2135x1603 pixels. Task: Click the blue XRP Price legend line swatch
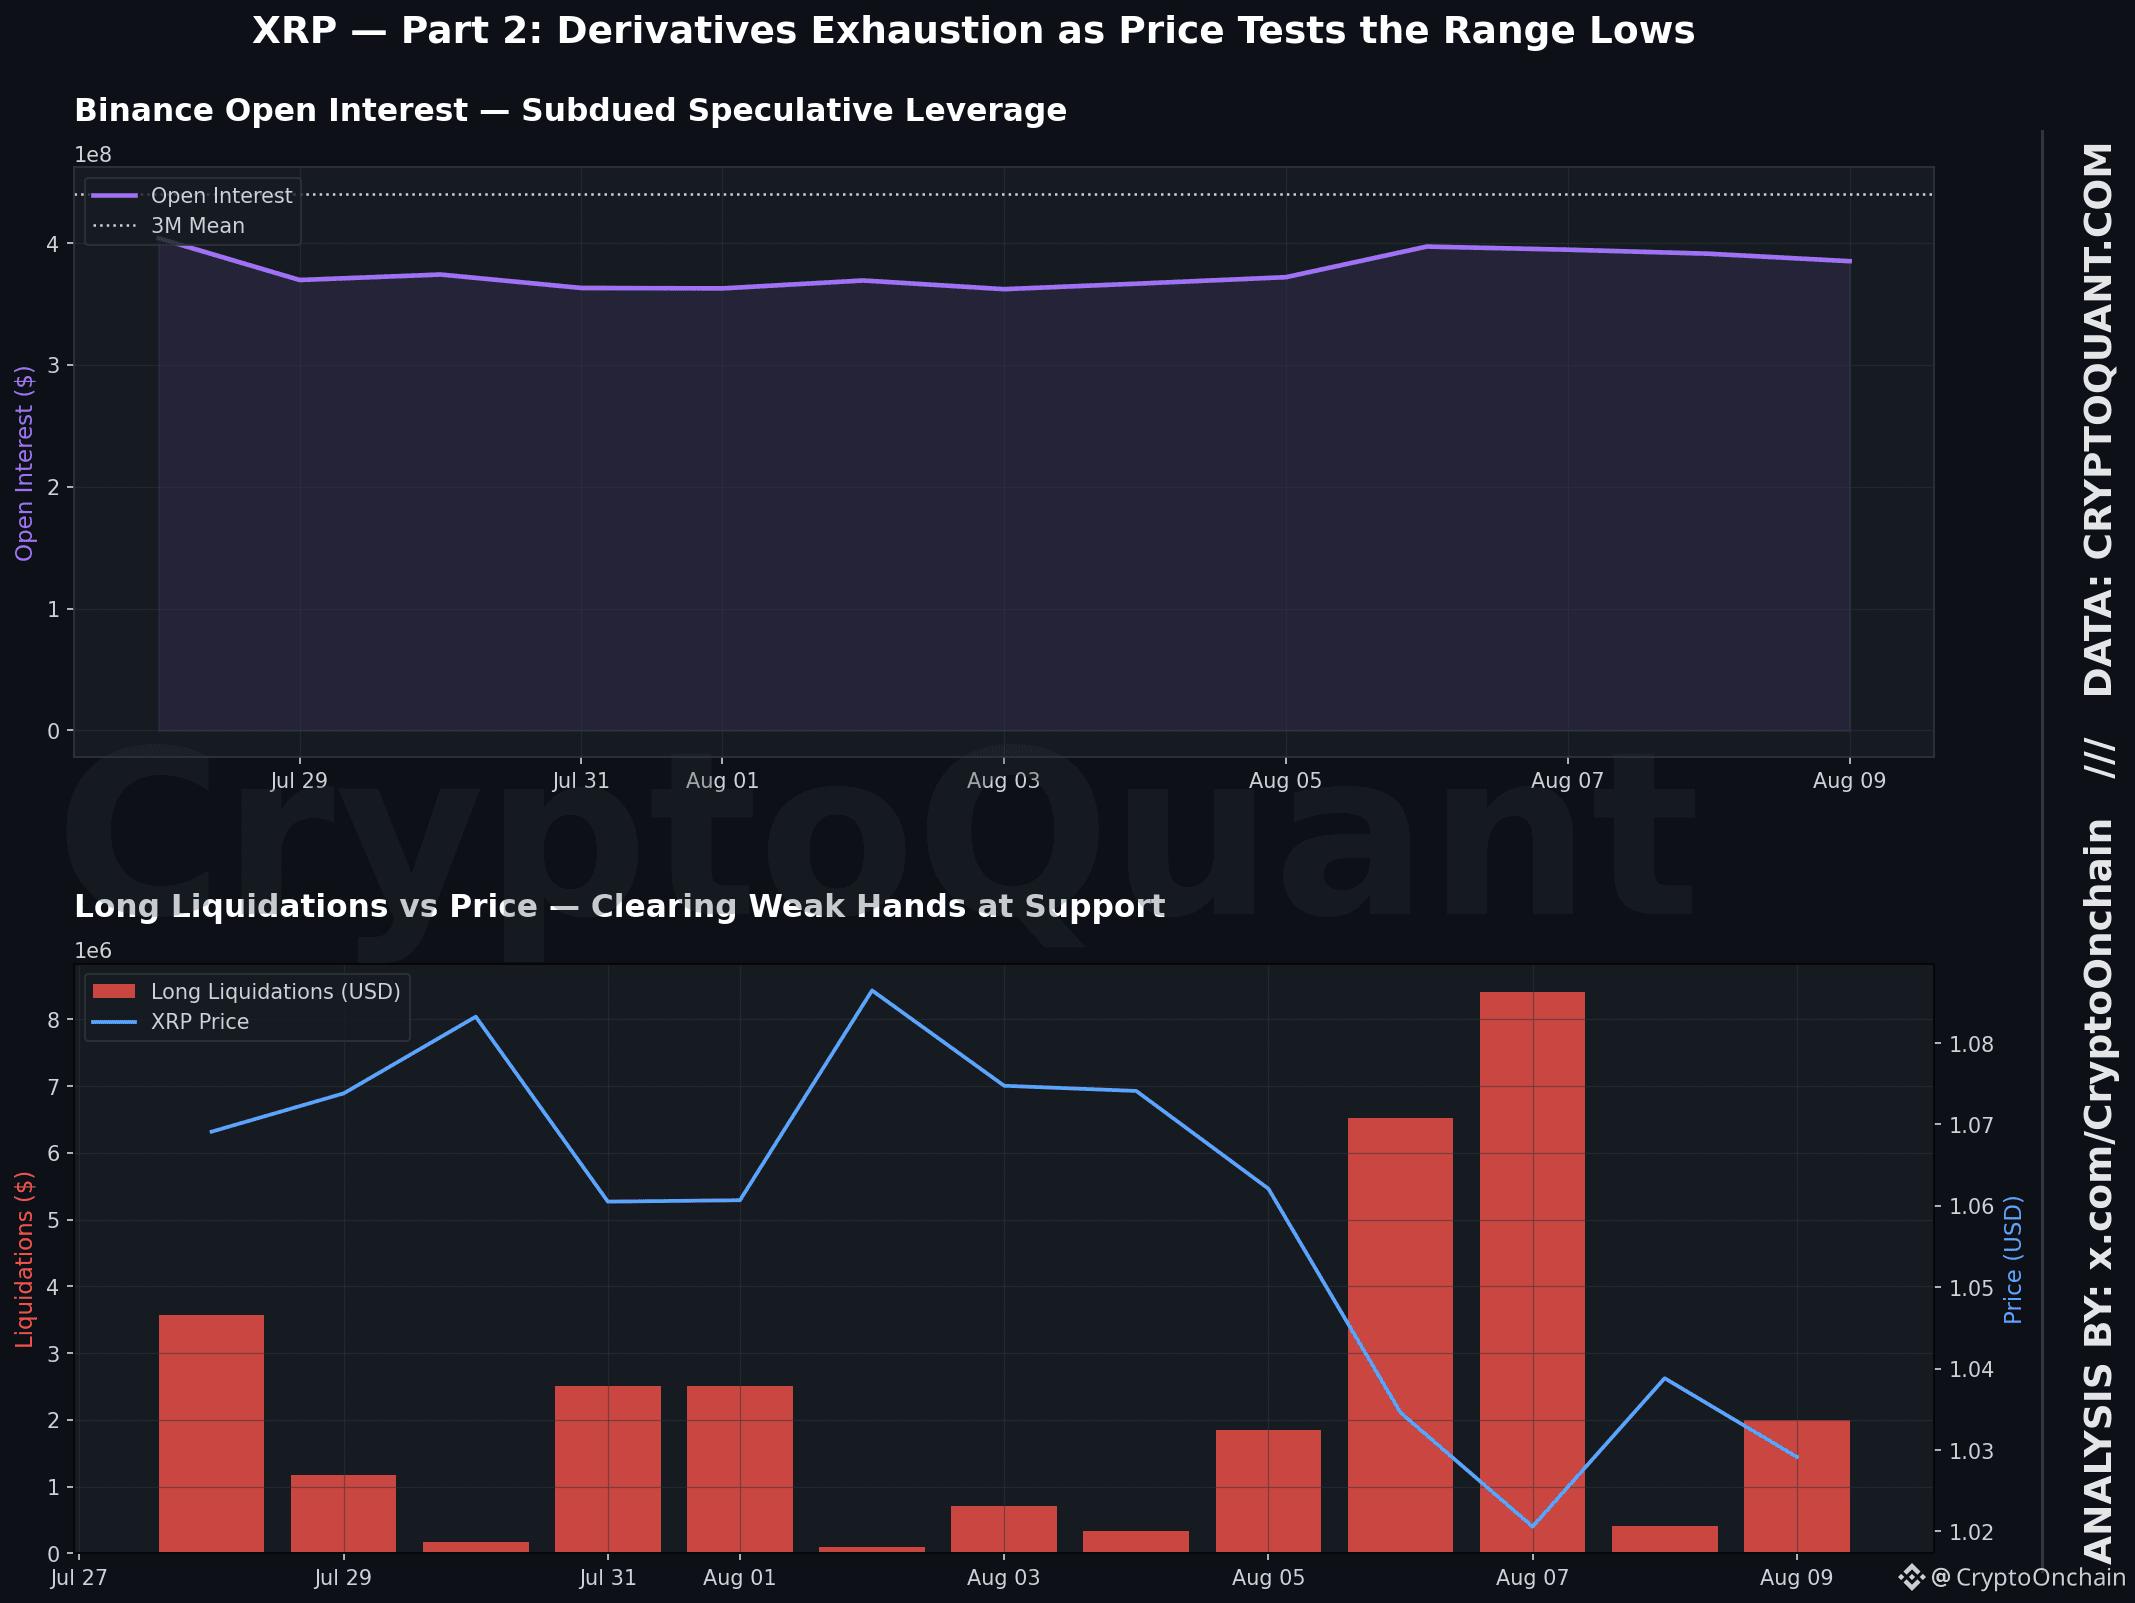click(115, 1022)
